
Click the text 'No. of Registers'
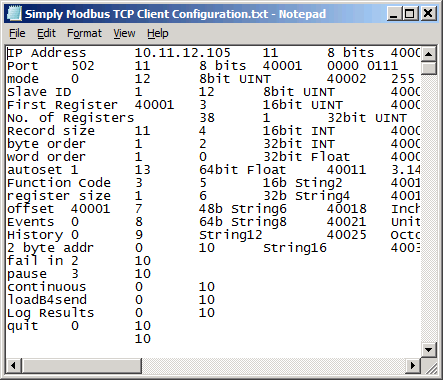coord(70,118)
